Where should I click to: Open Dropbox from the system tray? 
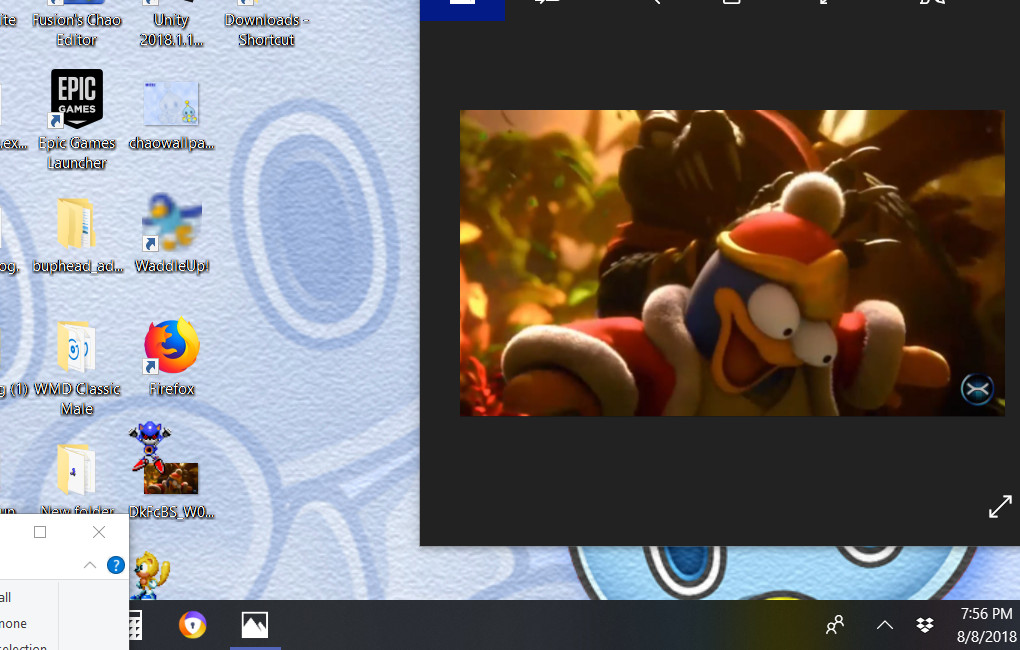pyautogui.click(x=923, y=624)
